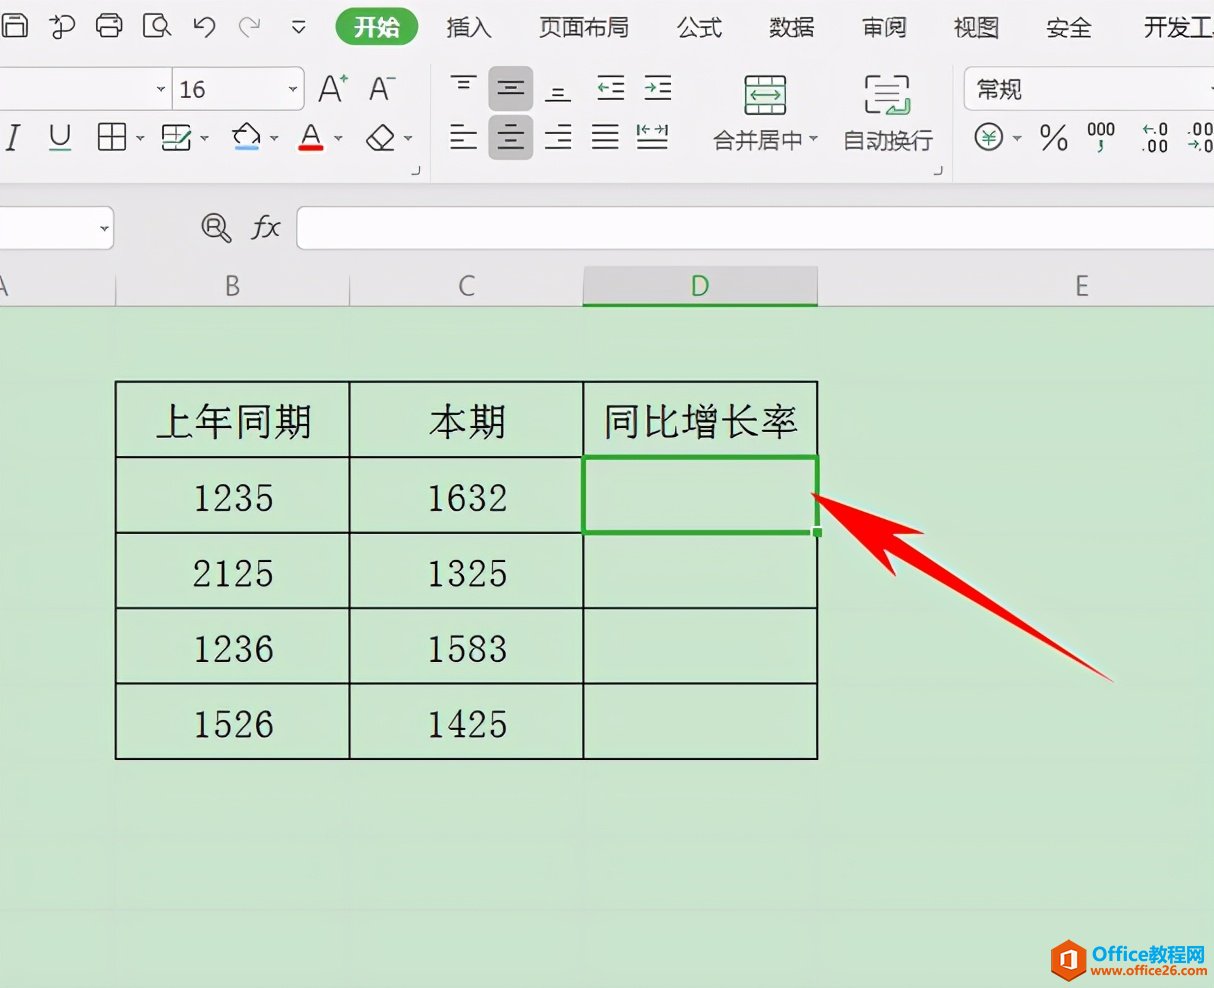Switch to 开始 tab
Viewport: 1214px width, 988px height.
(376, 27)
